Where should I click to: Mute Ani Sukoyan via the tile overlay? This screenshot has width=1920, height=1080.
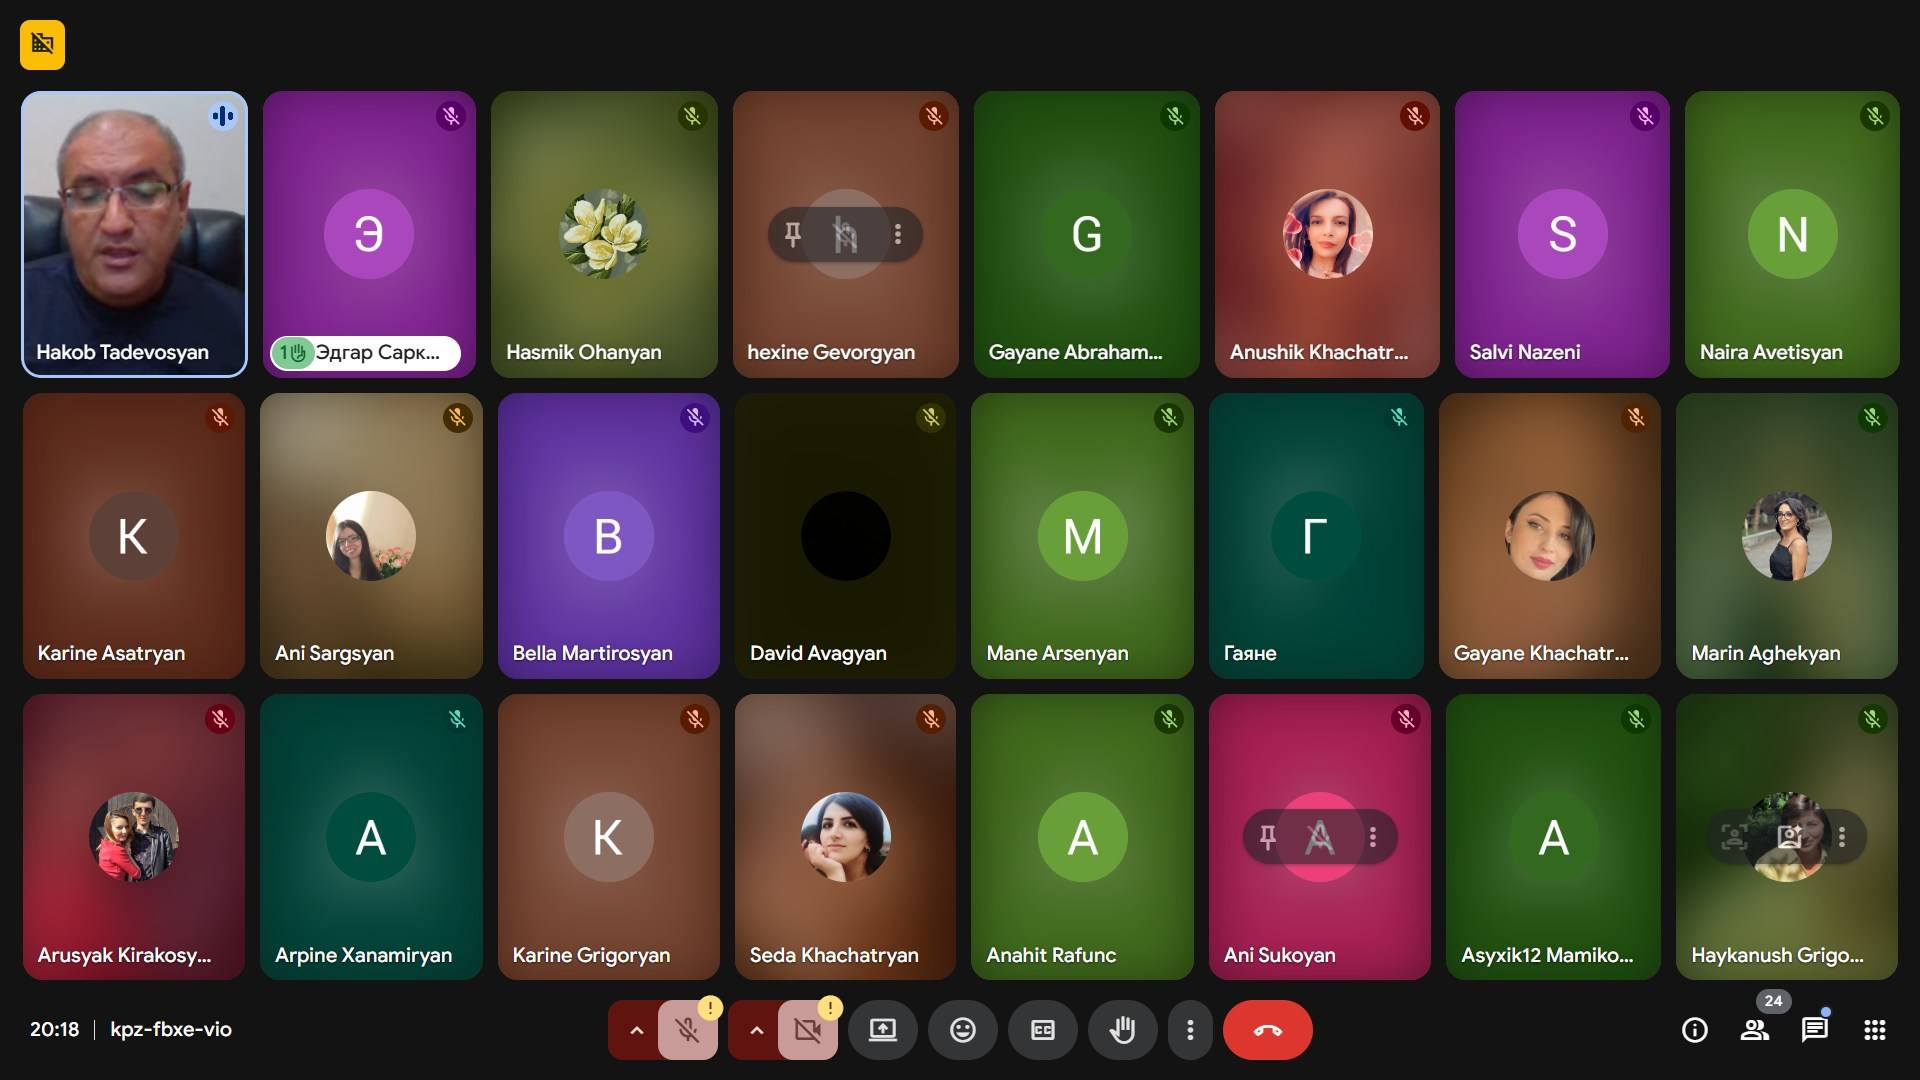(x=1319, y=837)
